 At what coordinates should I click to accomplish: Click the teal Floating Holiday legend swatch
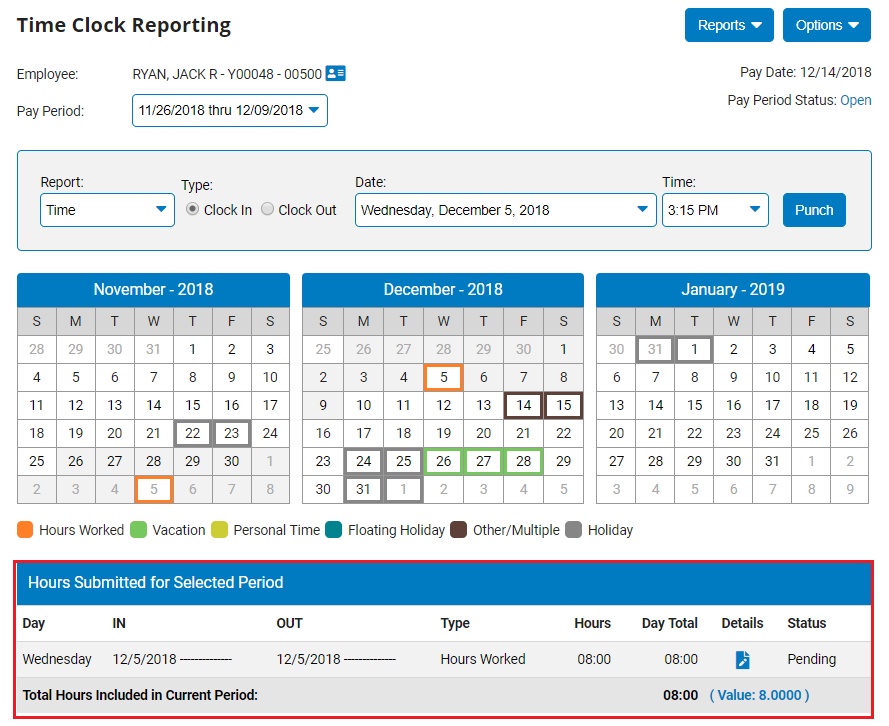335,530
